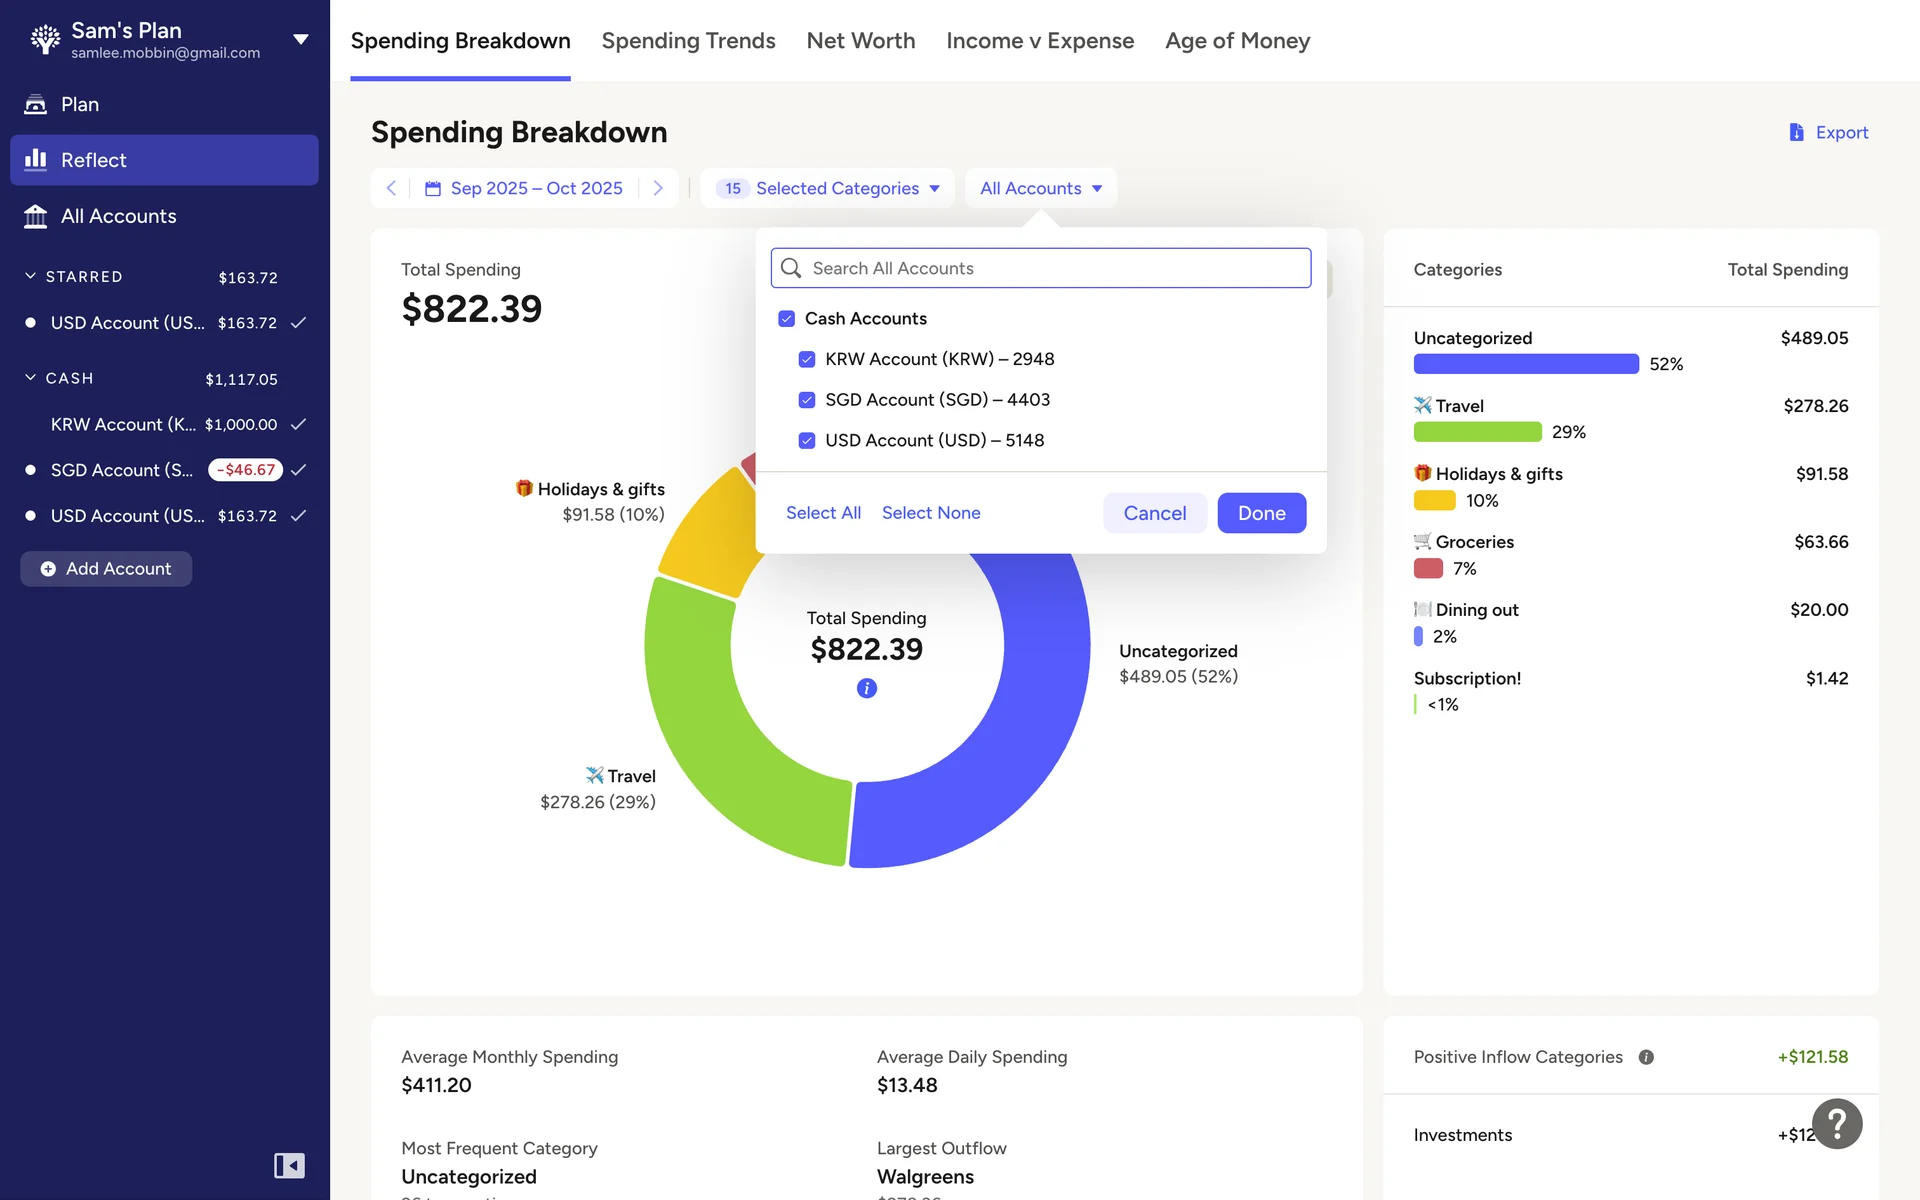
Task: Open the Net Worth tab
Action: (860, 41)
